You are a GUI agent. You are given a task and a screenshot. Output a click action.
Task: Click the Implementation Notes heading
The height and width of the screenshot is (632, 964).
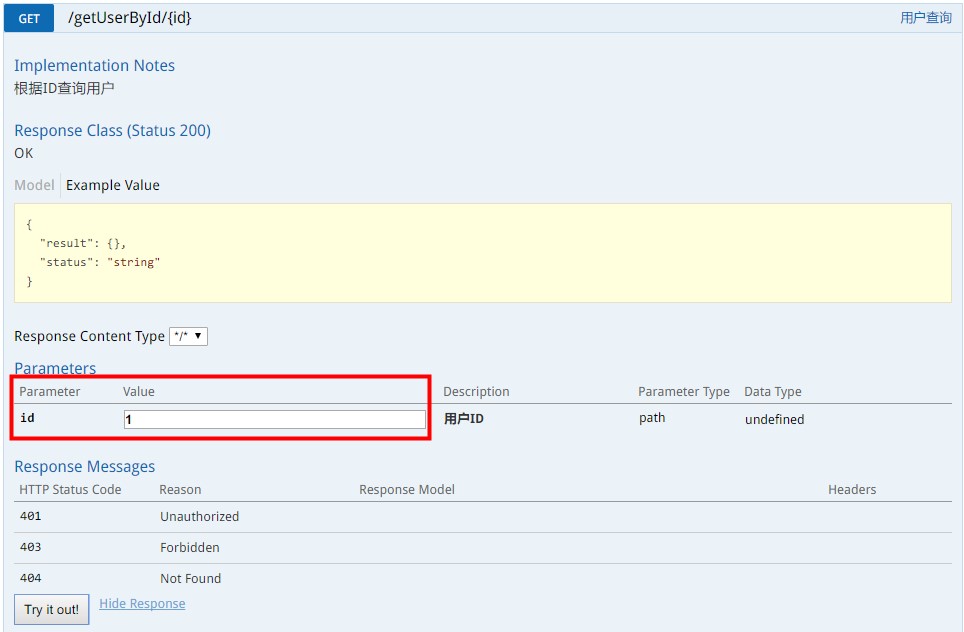click(x=95, y=66)
